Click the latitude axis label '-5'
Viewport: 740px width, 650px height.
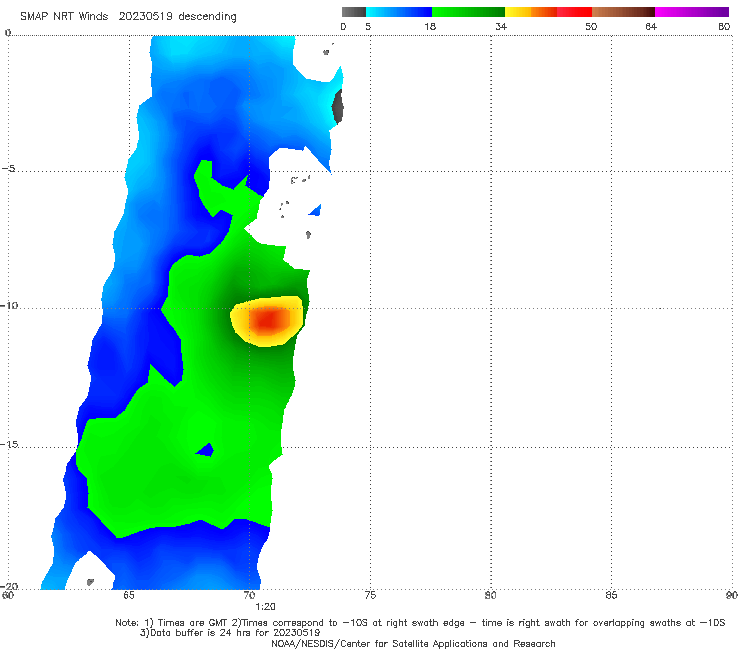pyautogui.click(x=9, y=169)
